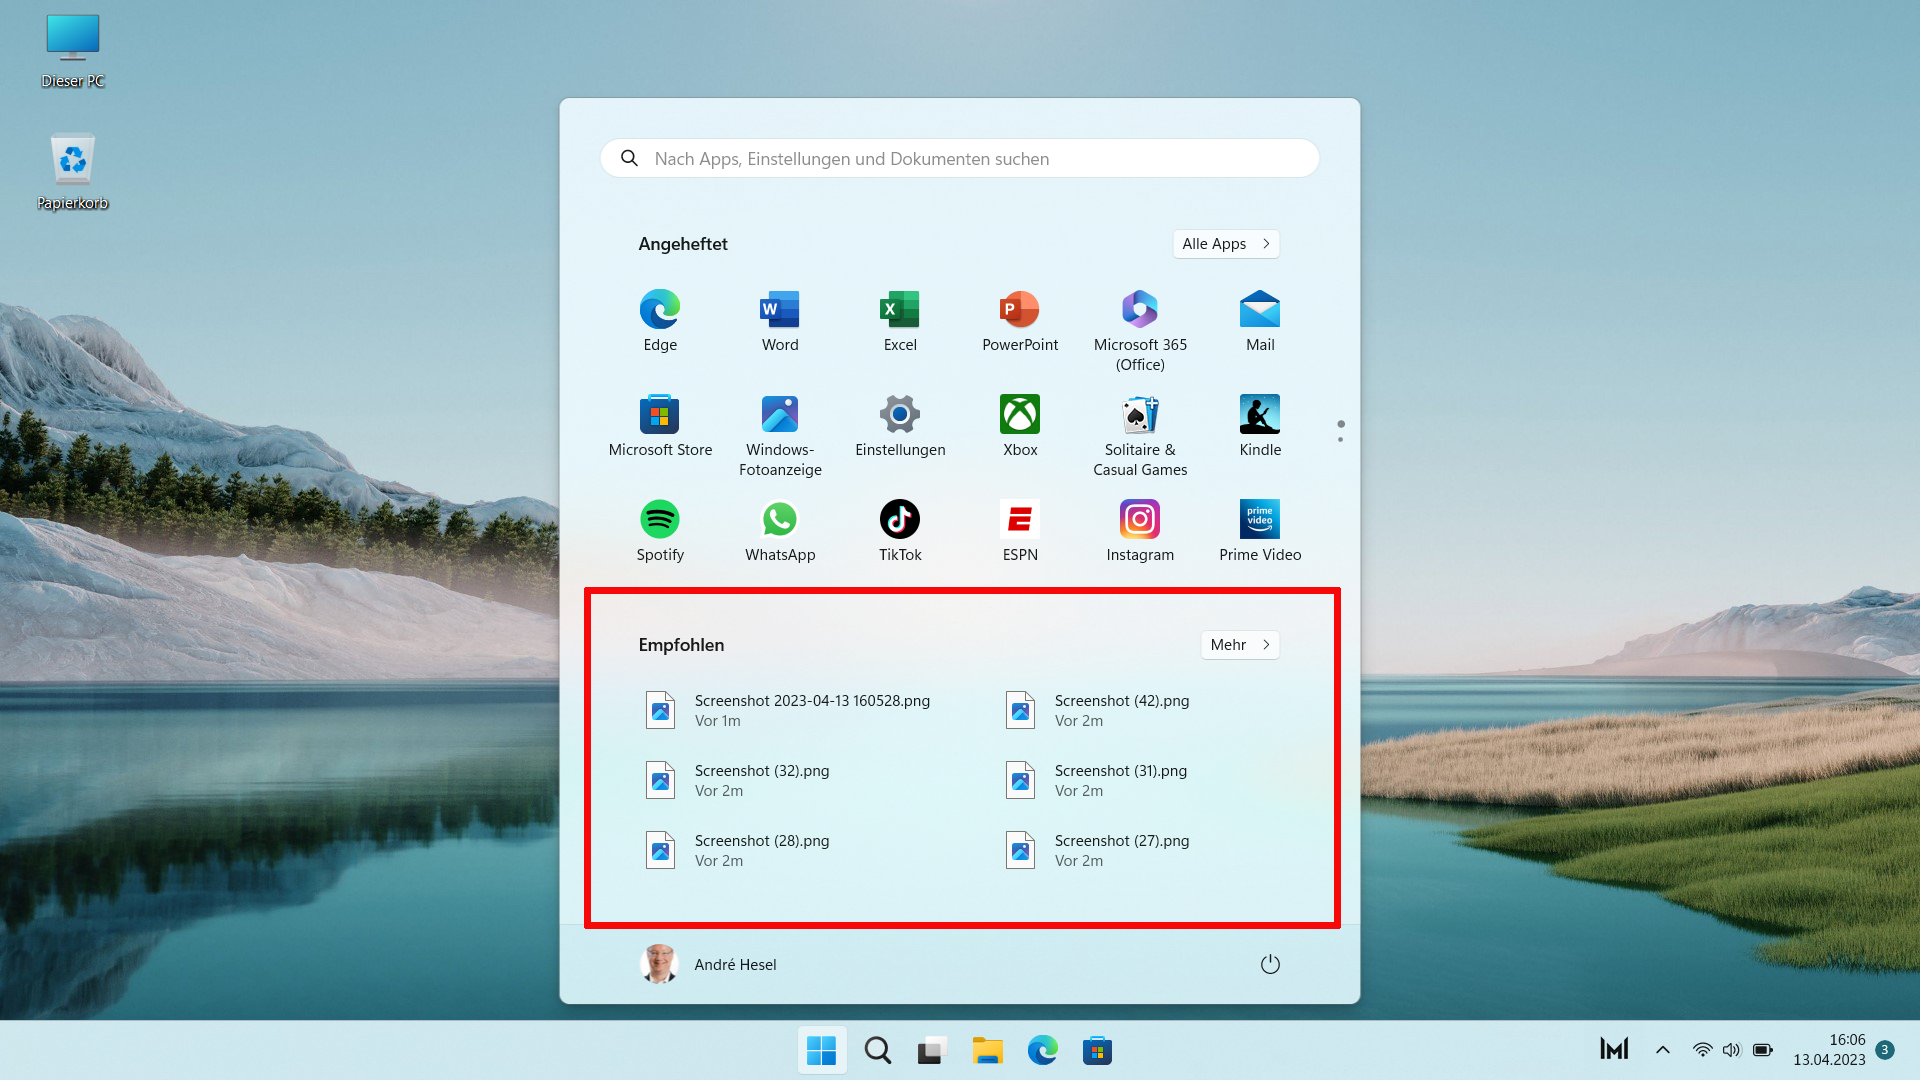Go to next pinned apps page dot

point(1340,440)
